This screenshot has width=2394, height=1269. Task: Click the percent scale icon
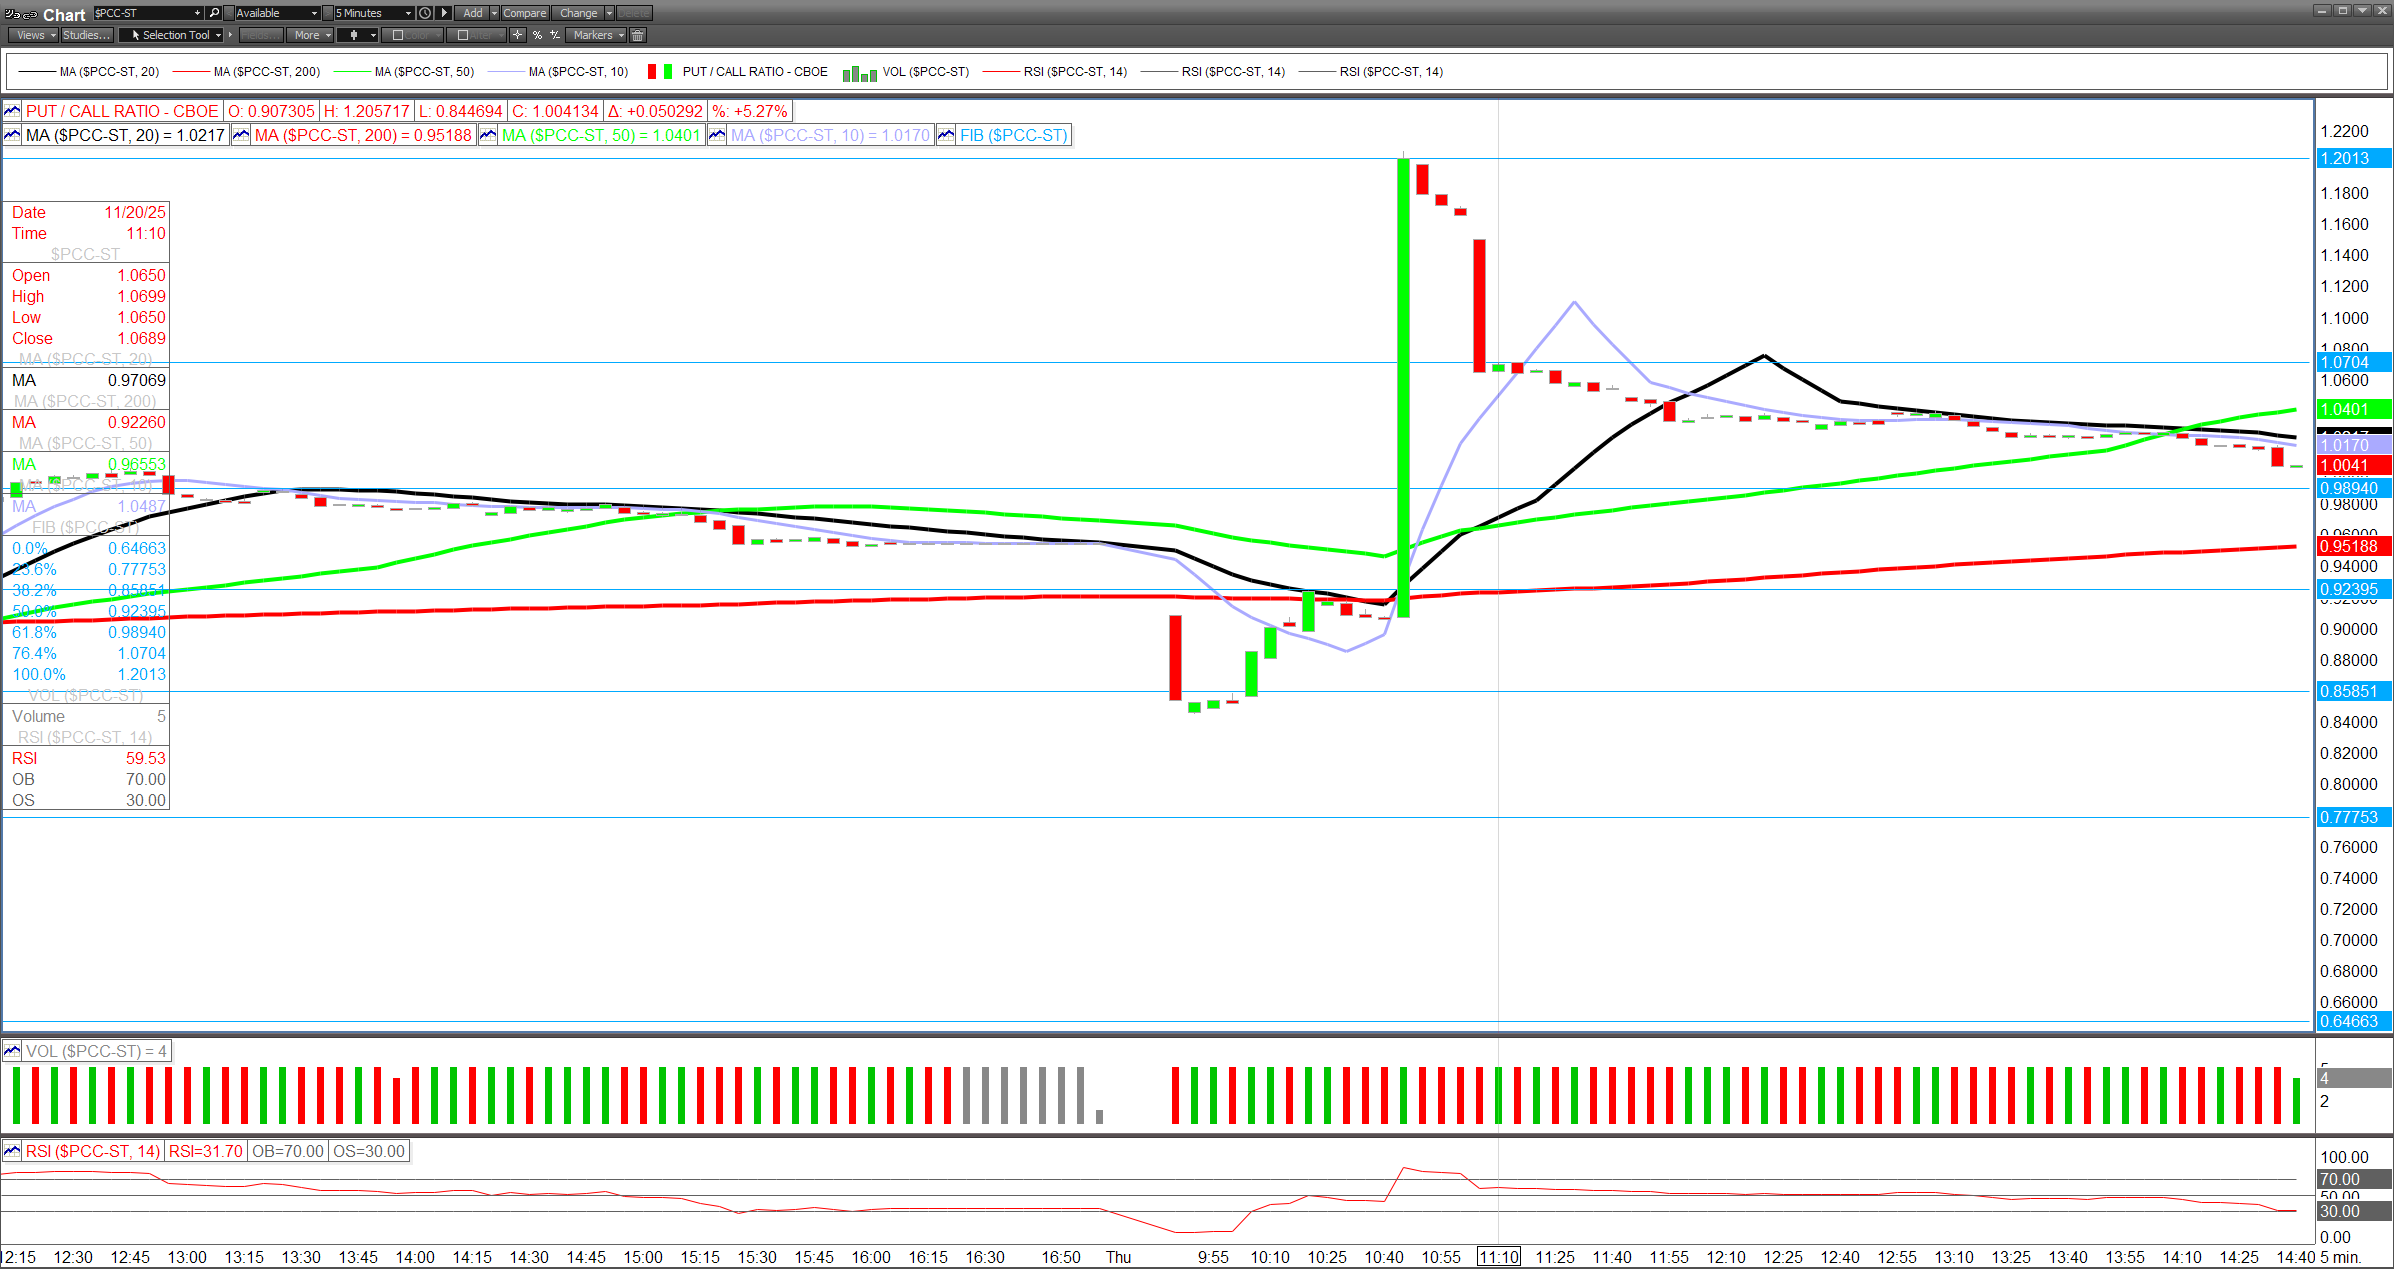tap(537, 35)
